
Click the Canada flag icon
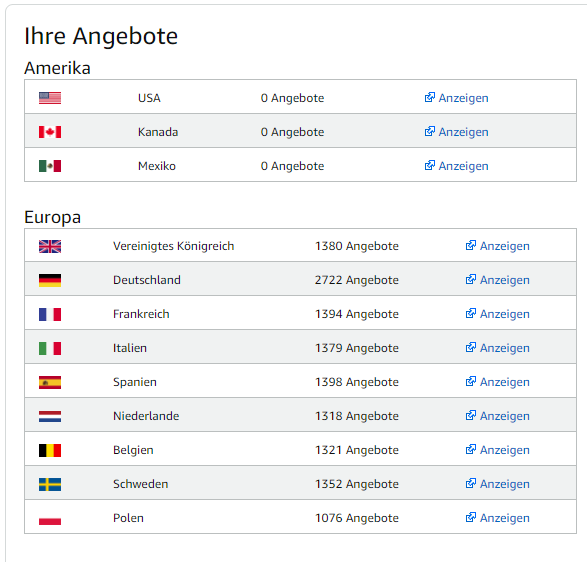coord(50,132)
